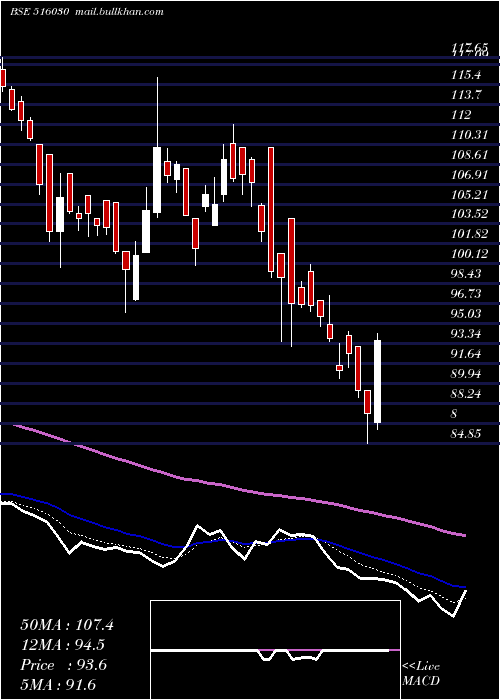The height and width of the screenshot is (700, 500).
Task: Select the 'Price : 93.6' readout
Action: point(63,665)
